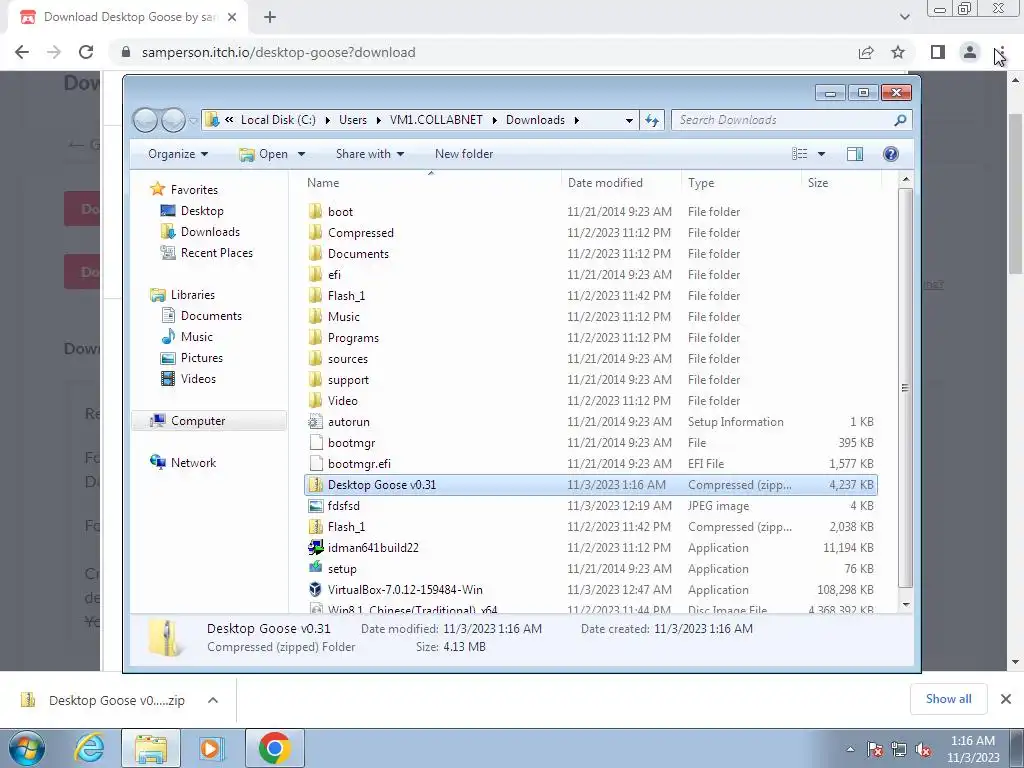
Task: Sort by Name column header
Action: coord(431,183)
